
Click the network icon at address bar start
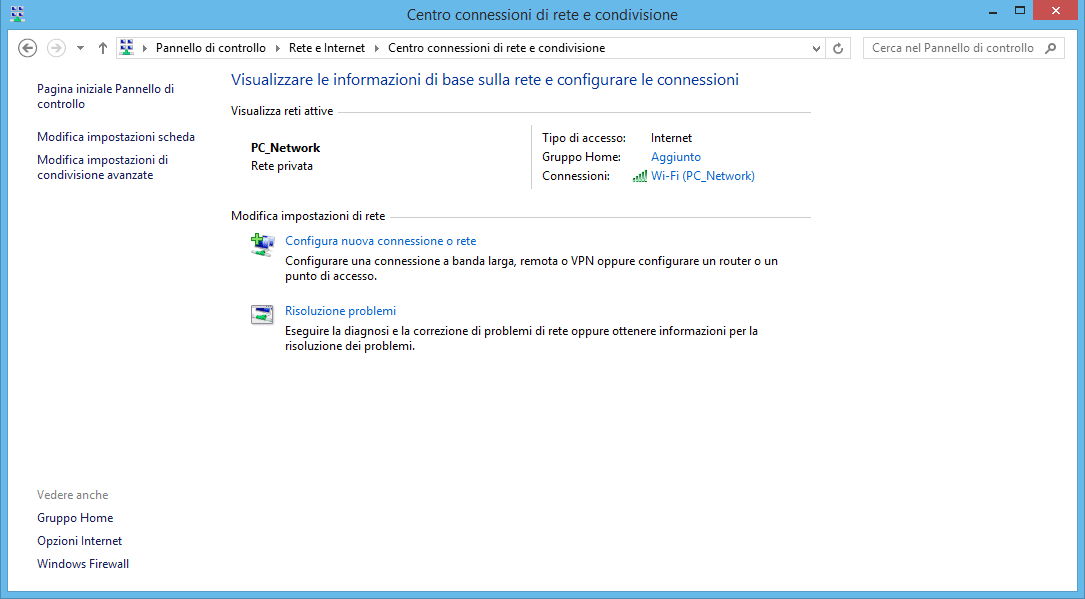[x=126, y=46]
